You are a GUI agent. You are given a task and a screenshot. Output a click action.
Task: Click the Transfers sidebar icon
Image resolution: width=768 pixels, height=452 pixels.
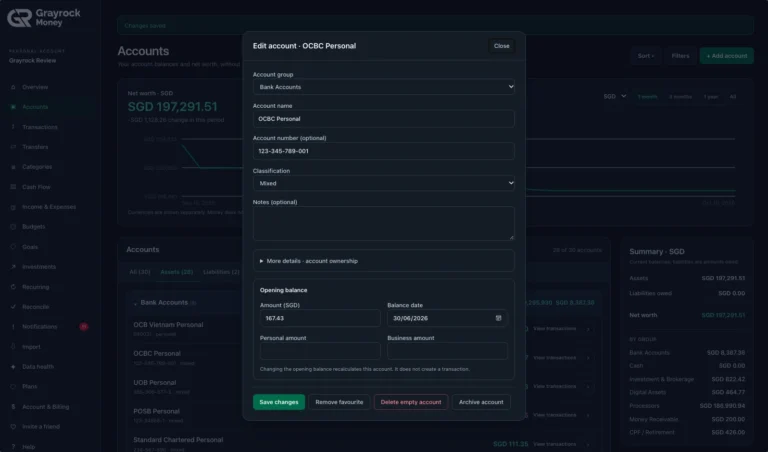[13, 147]
